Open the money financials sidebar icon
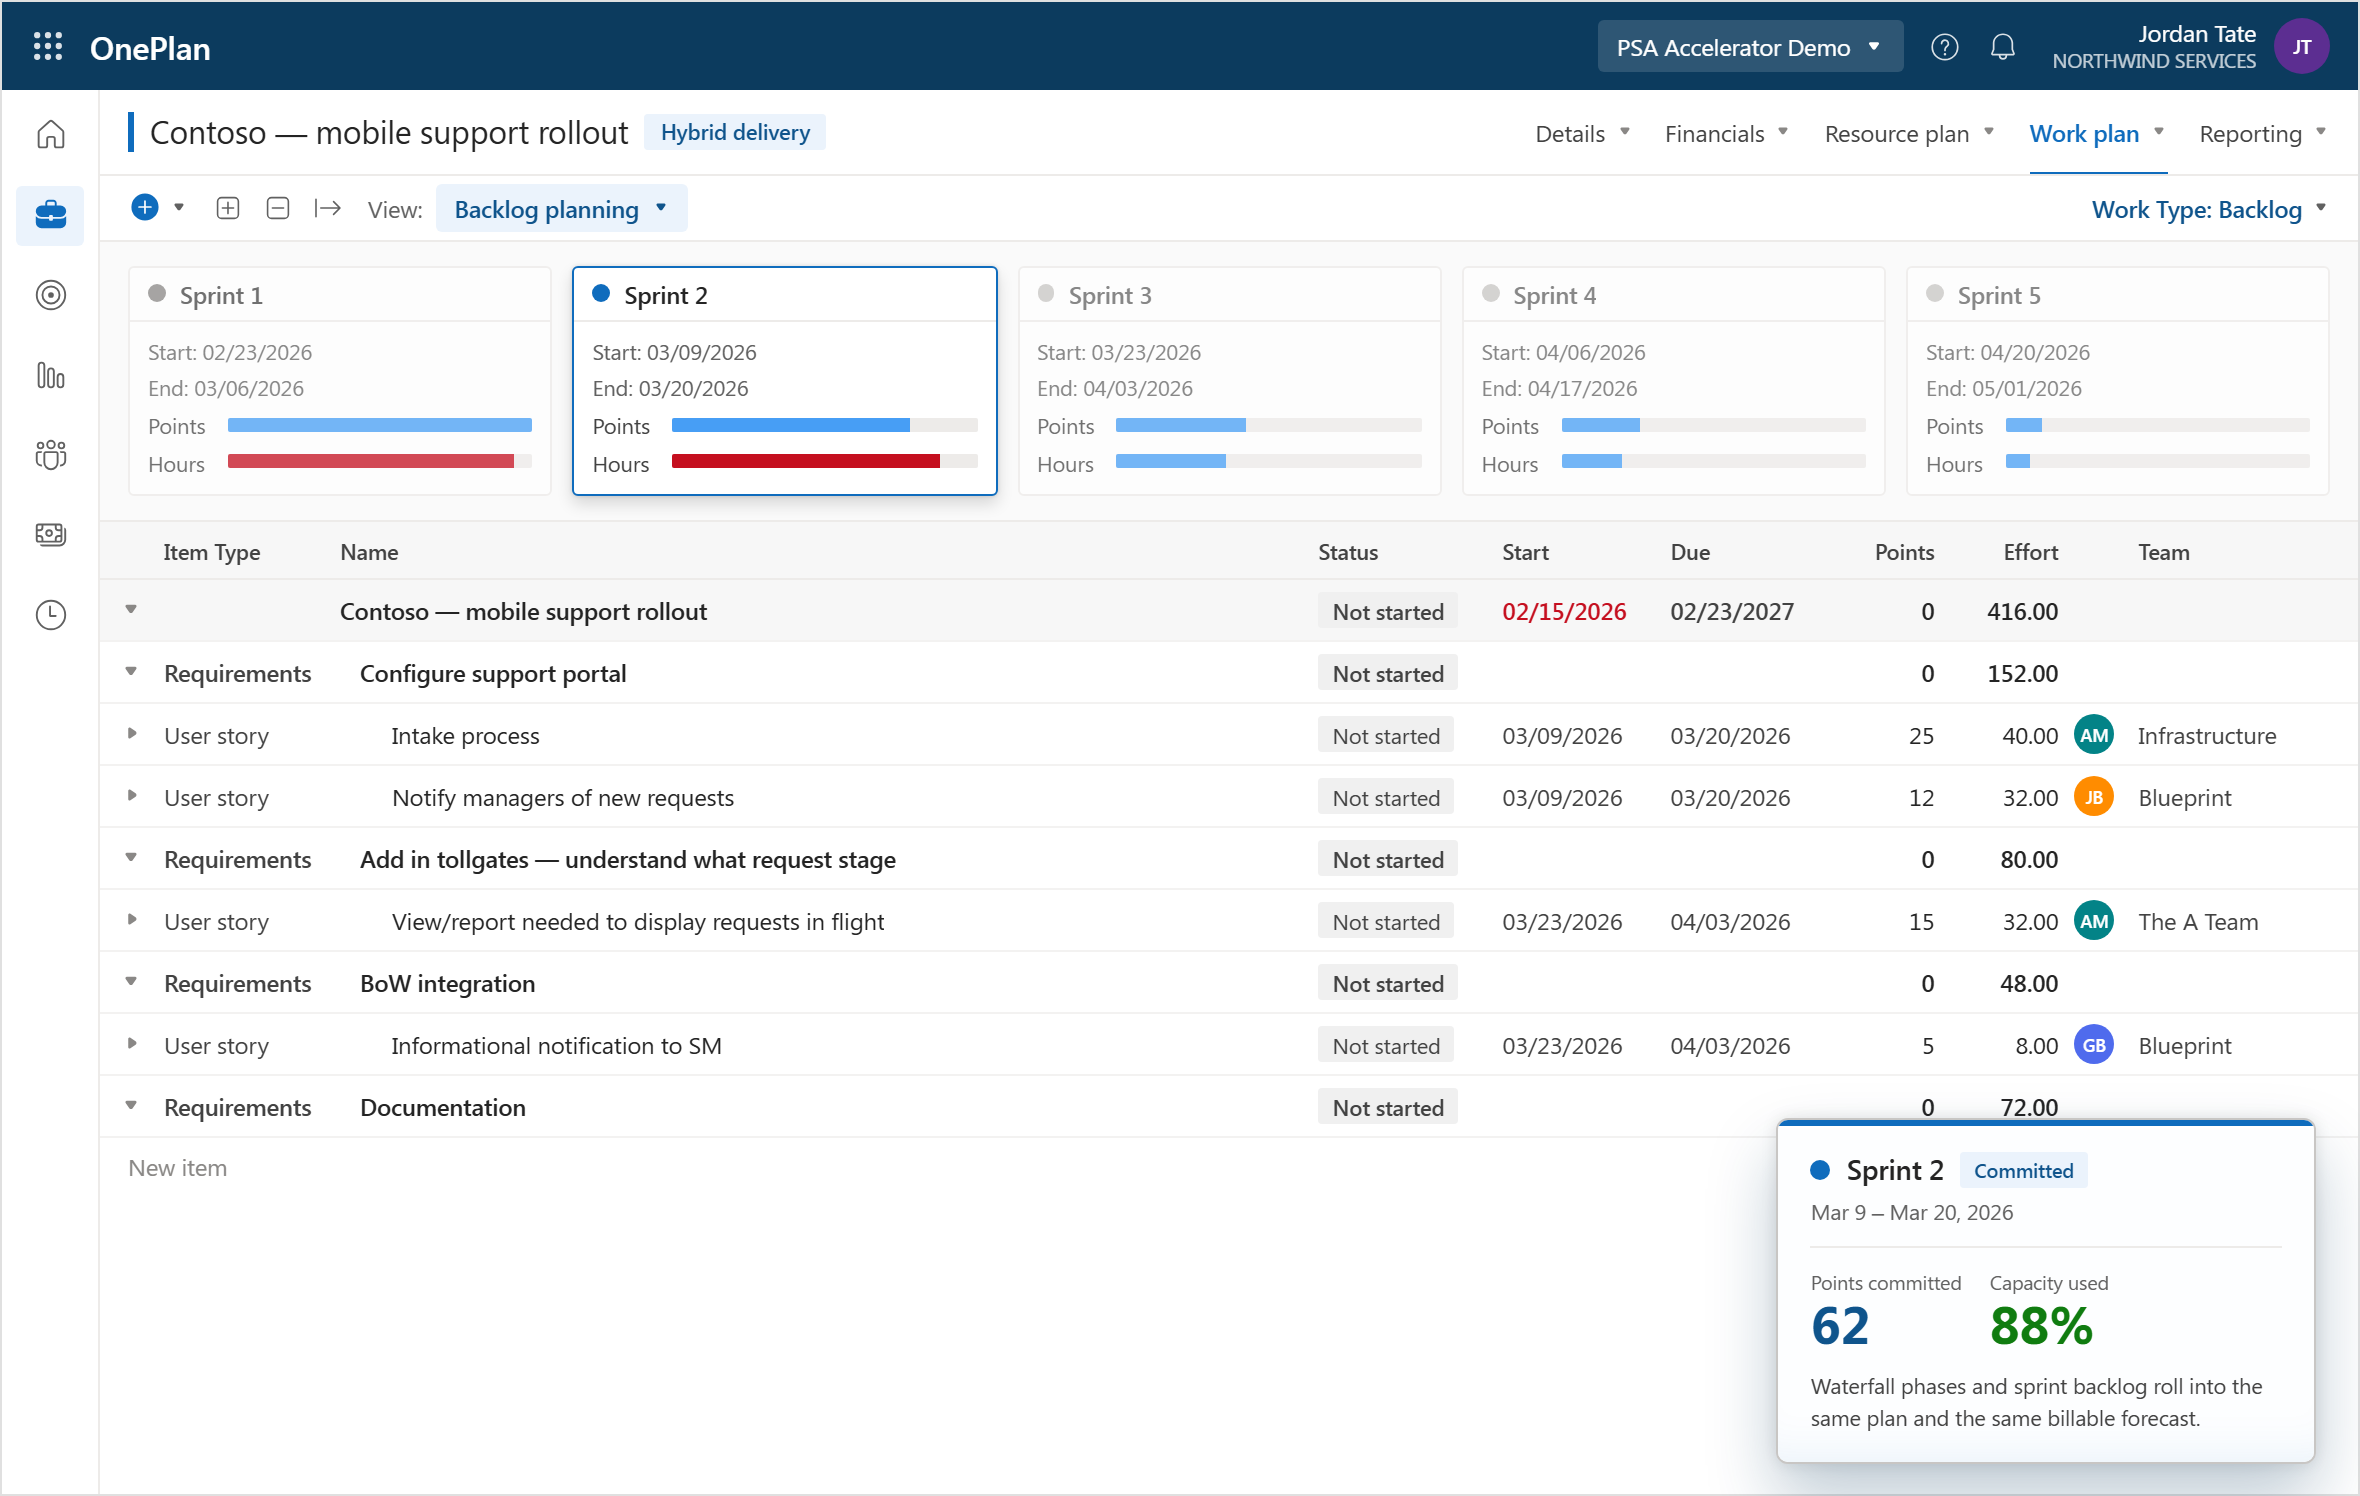Viewport: 2360px width, 1496px height. (x=50, y=534)
